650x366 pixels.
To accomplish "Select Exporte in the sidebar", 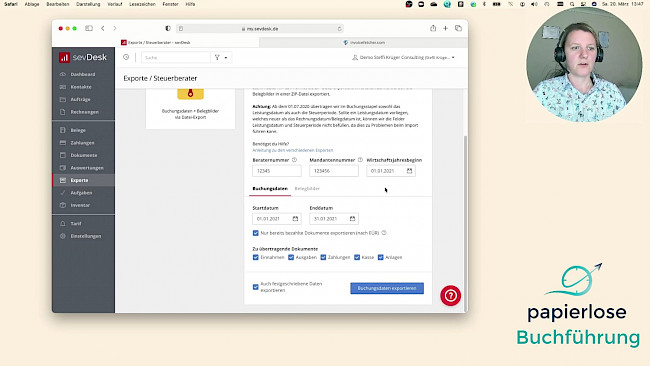I will [83, 180].
